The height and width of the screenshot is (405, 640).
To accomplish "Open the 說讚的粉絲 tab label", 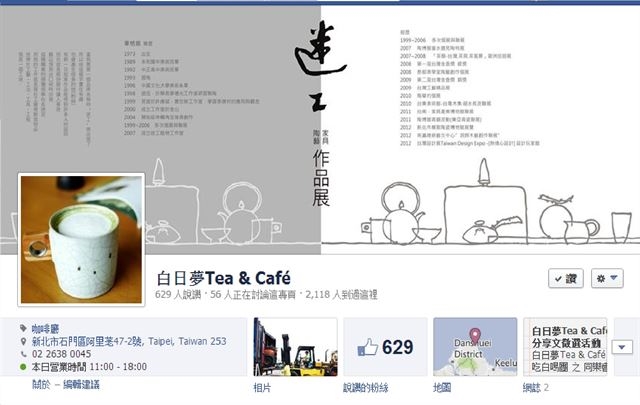I will pyautogui.click(x=366, y=387).
